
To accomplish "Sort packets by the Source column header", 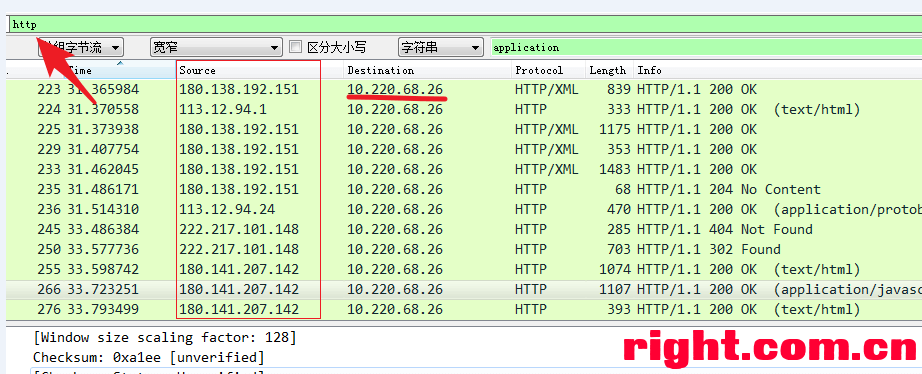I will (198, 71).
